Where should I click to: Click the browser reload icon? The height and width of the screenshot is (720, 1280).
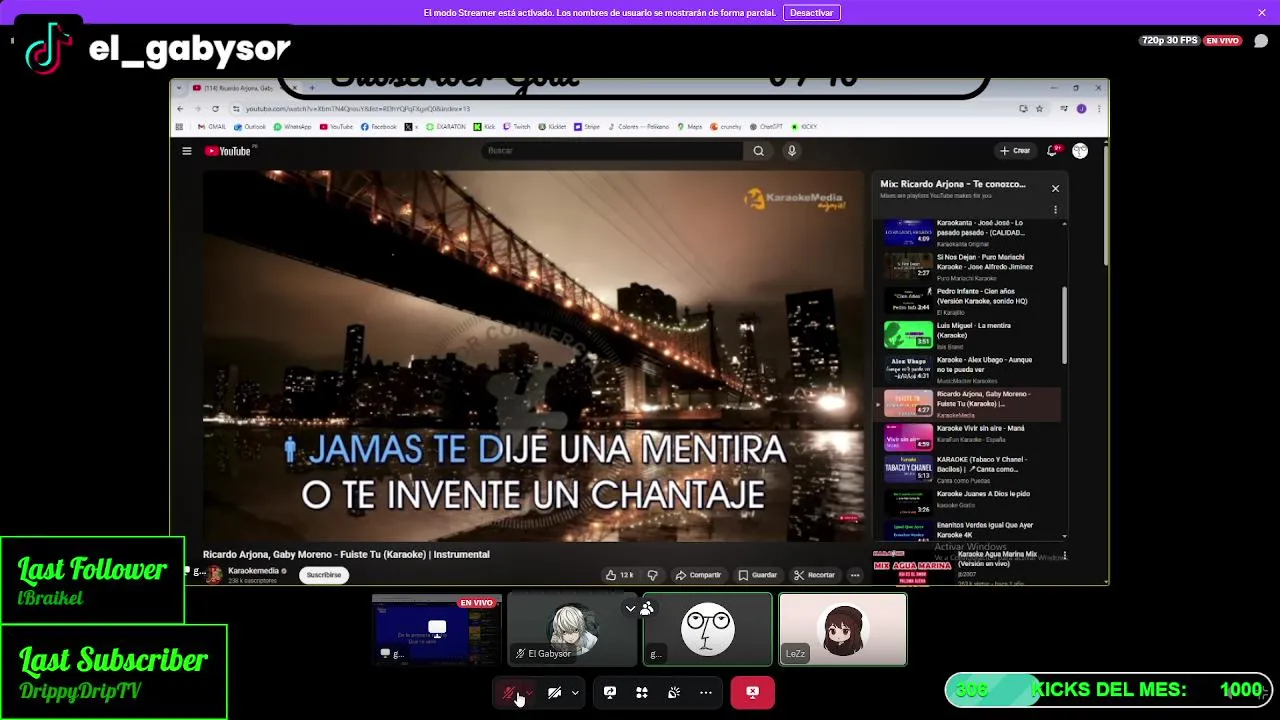pos(215,108)
